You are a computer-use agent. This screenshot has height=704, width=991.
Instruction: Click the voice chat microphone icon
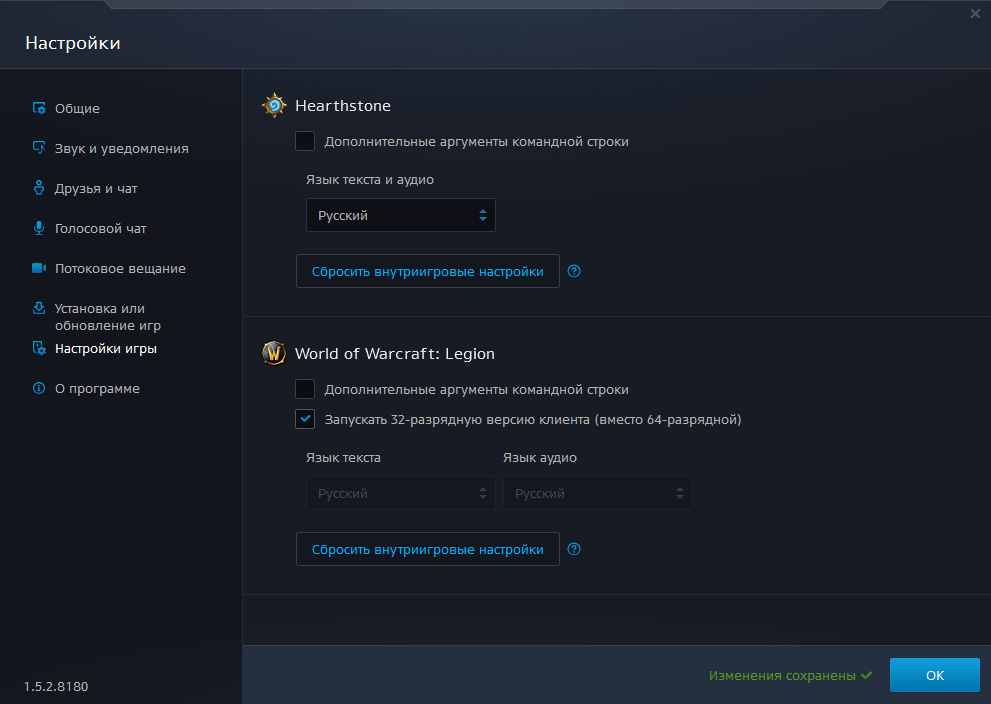point(39,228)
